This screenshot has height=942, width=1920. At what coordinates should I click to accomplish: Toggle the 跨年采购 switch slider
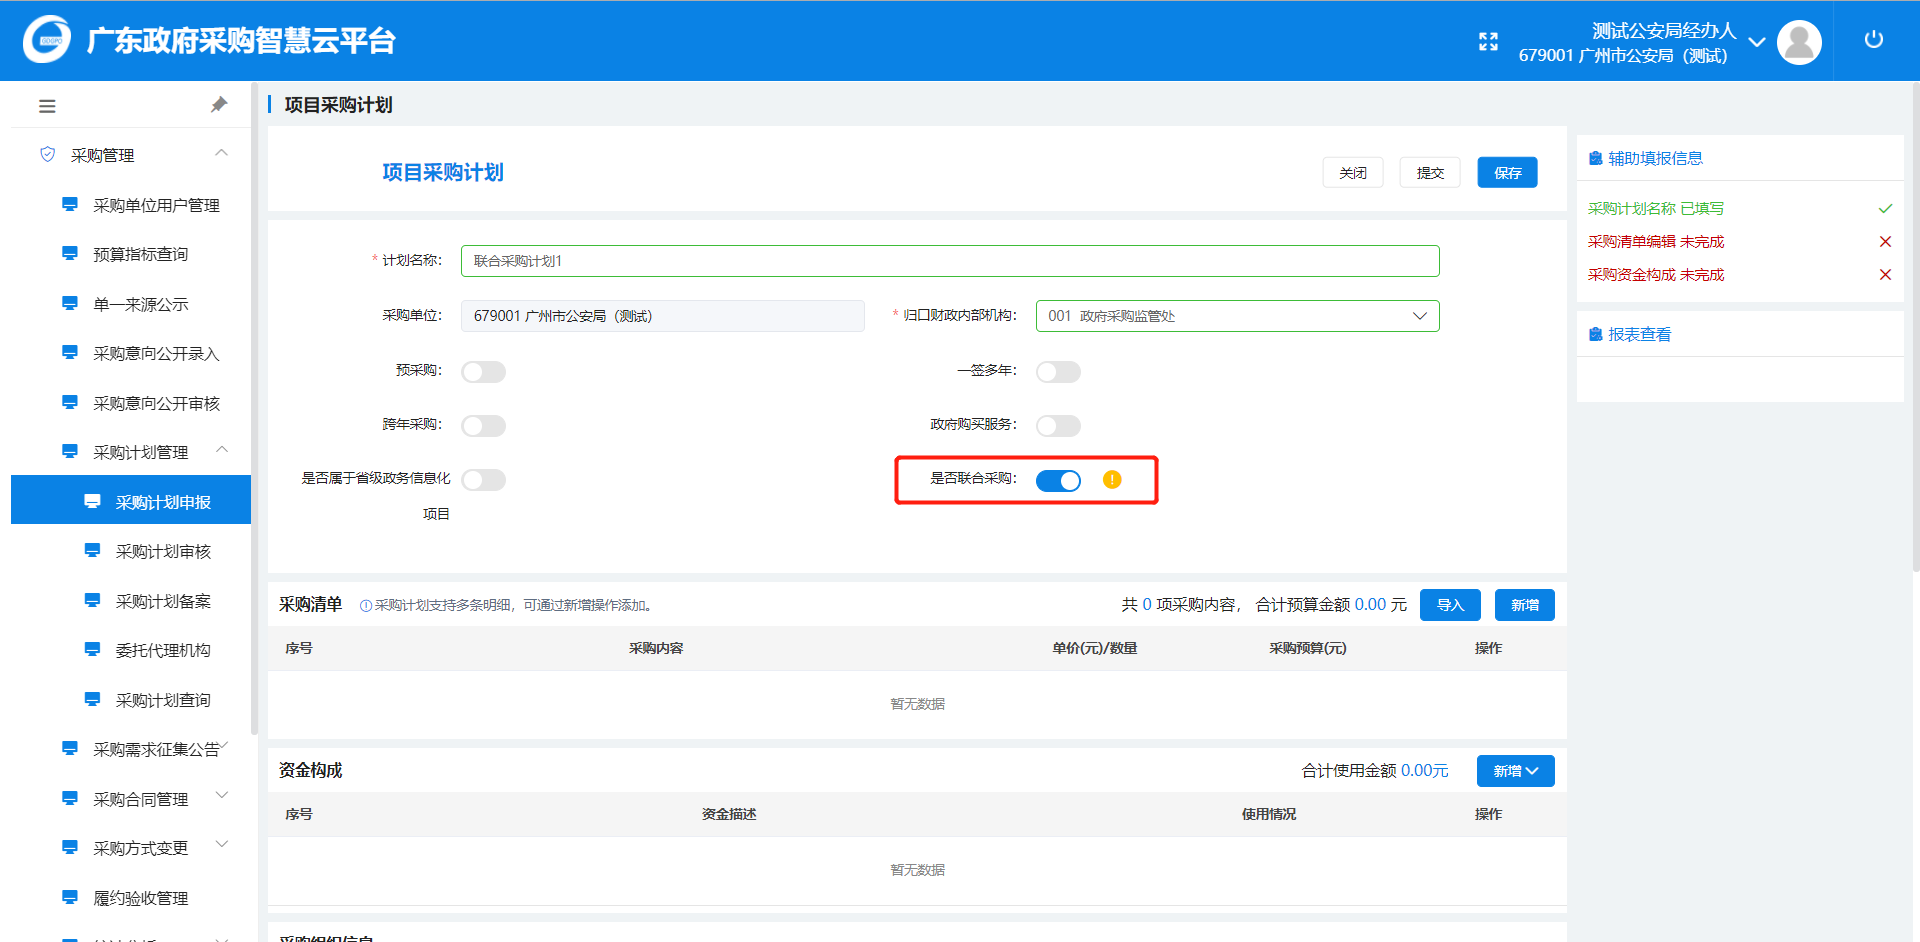[x=483, y=426]
